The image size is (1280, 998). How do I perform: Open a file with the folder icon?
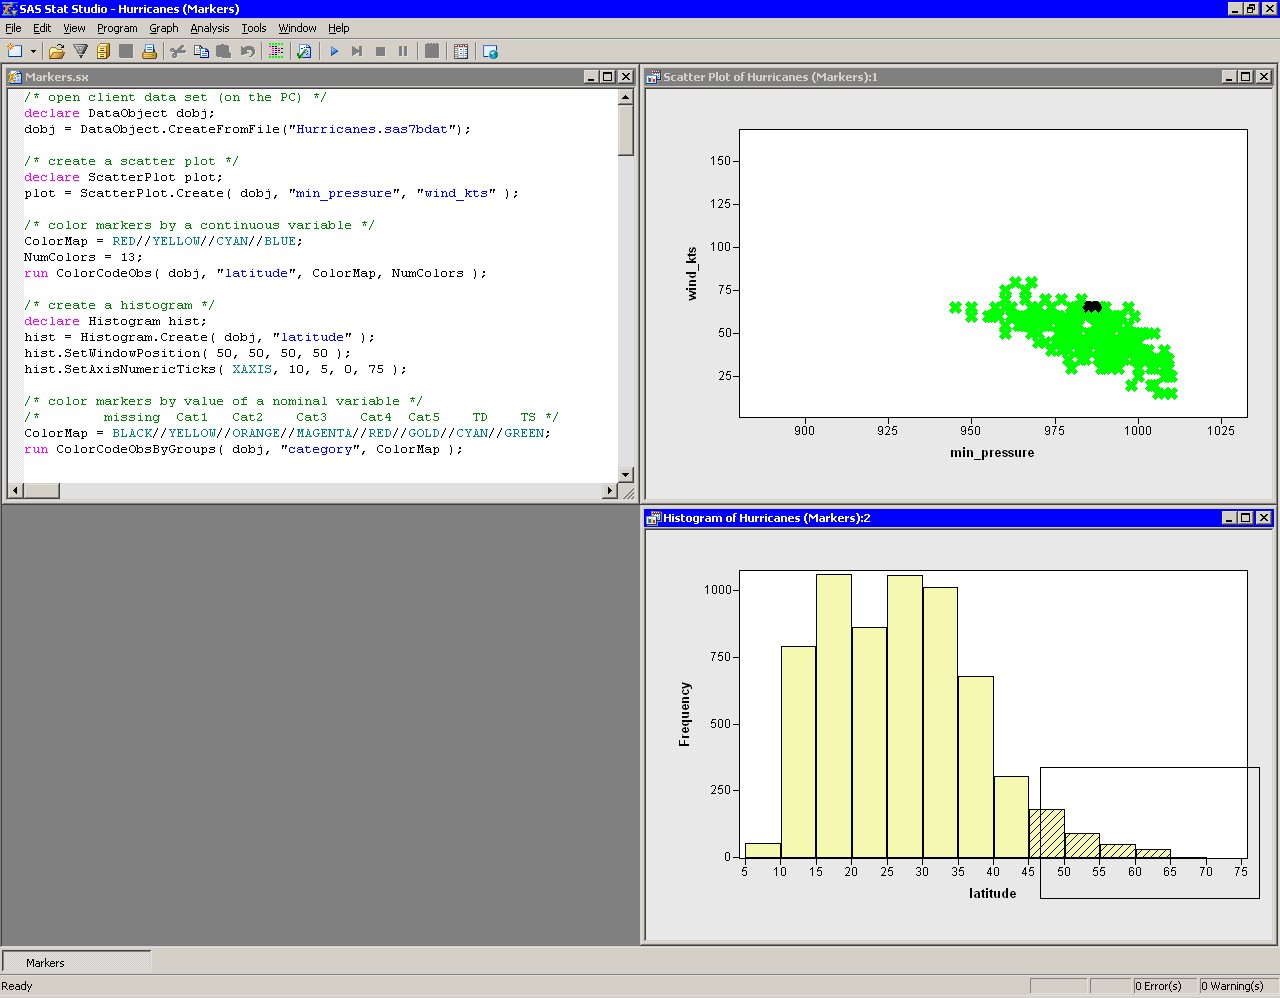click(x=57, y=51)
